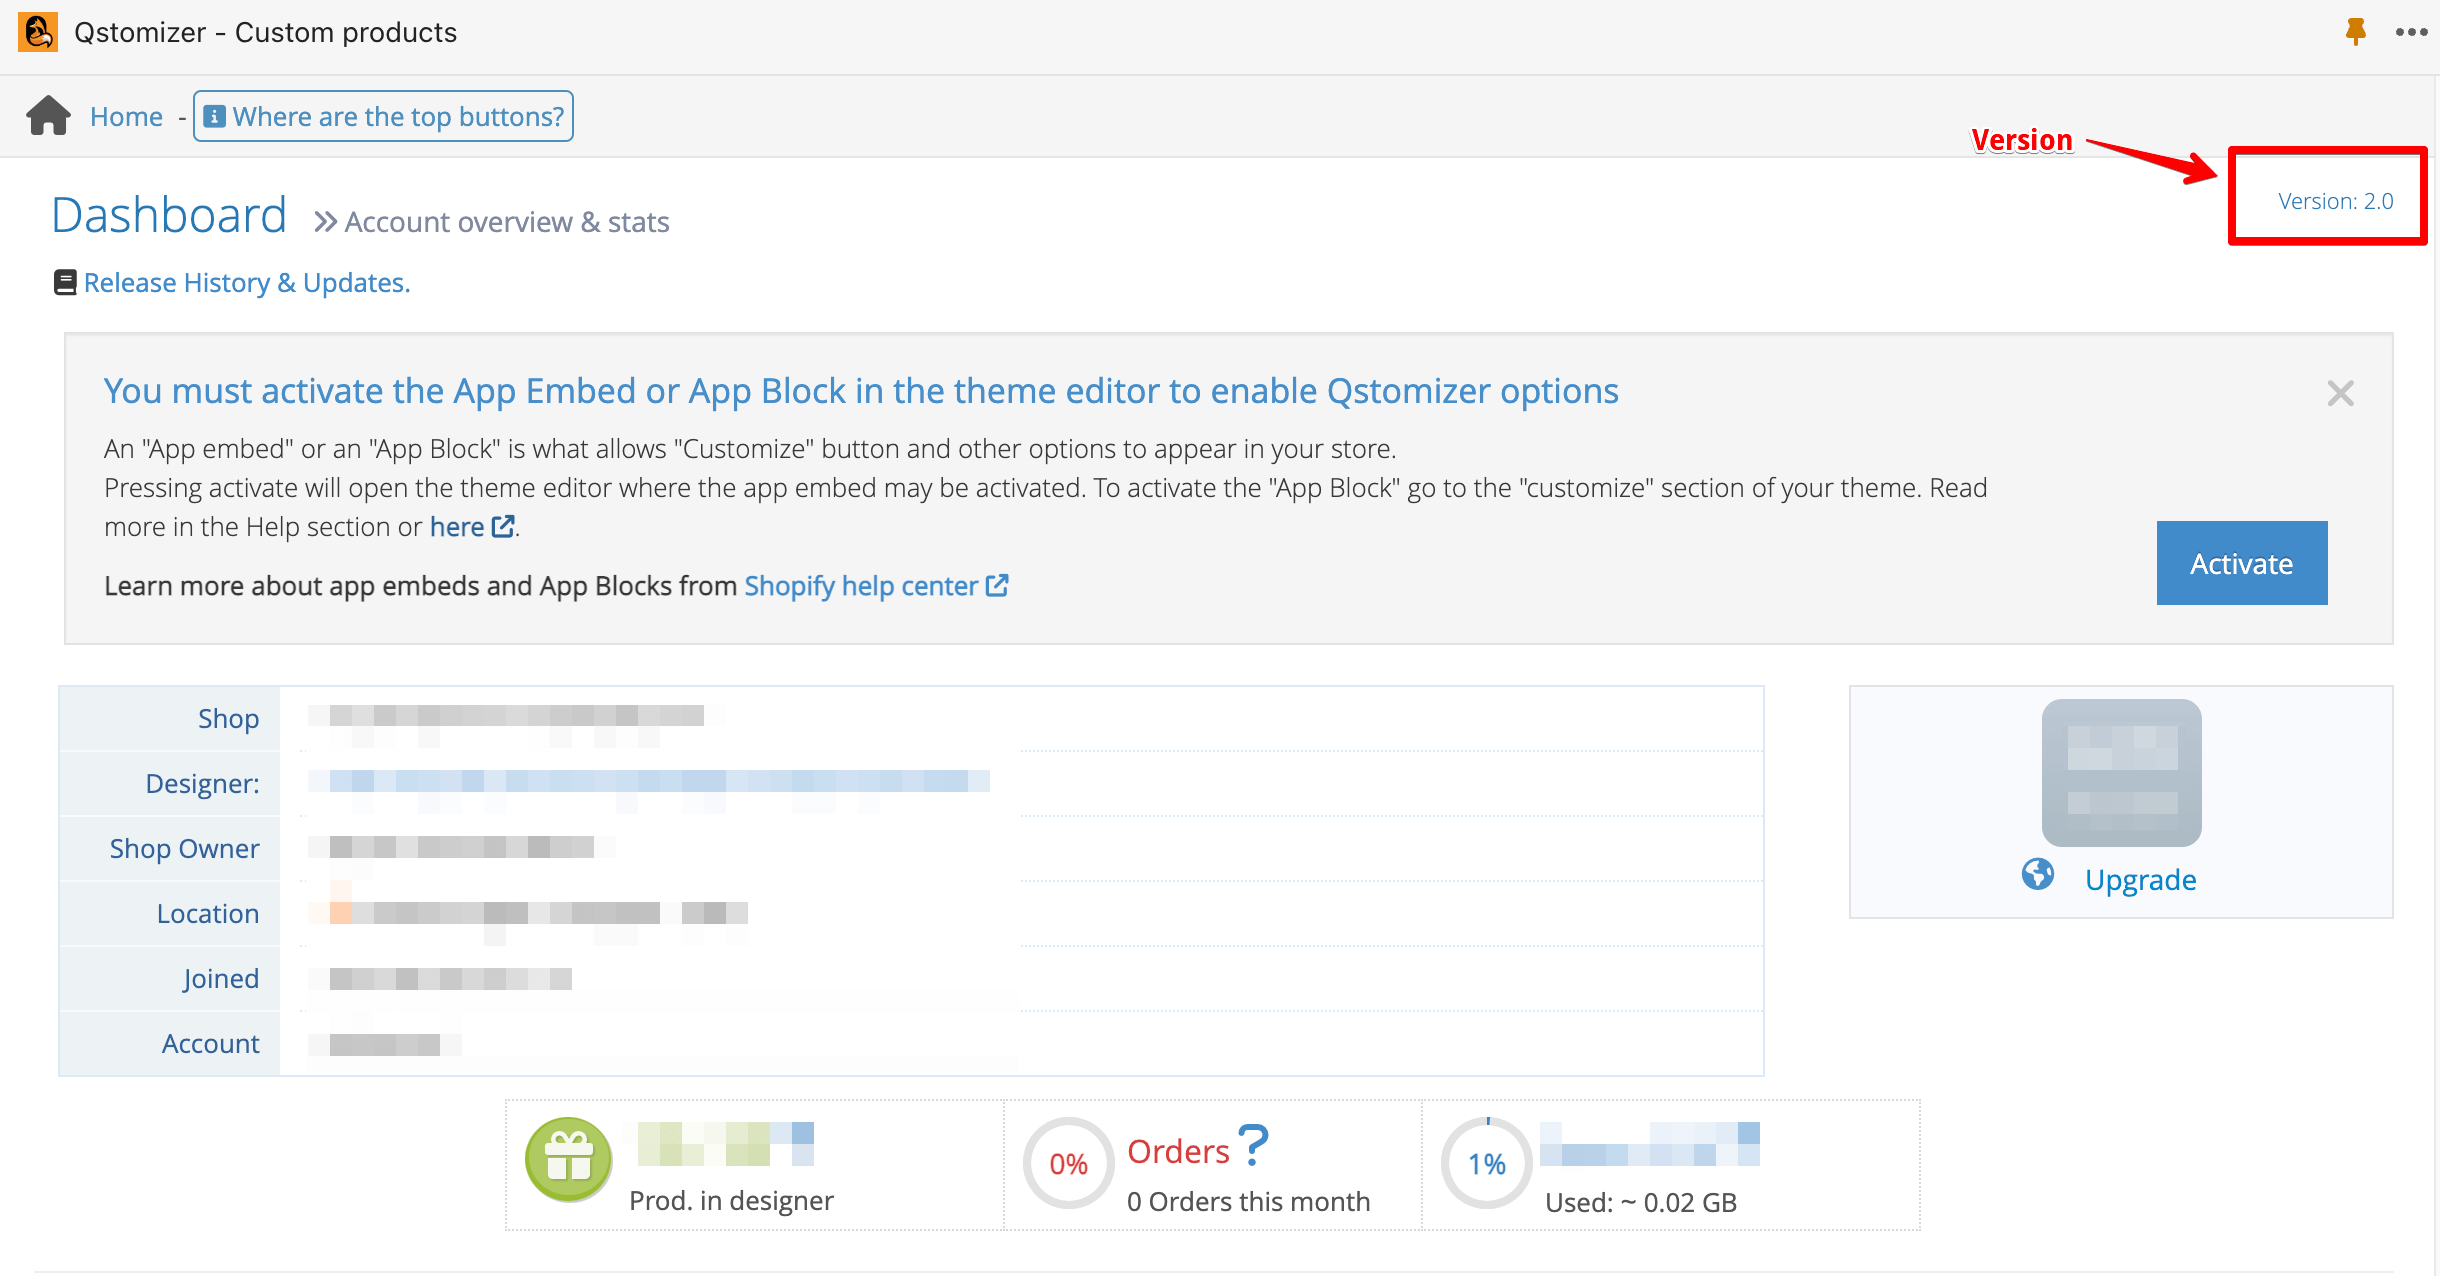Click the App Embed notice headline
The height and width of the screenshot is (1276, 2440).
861,390
